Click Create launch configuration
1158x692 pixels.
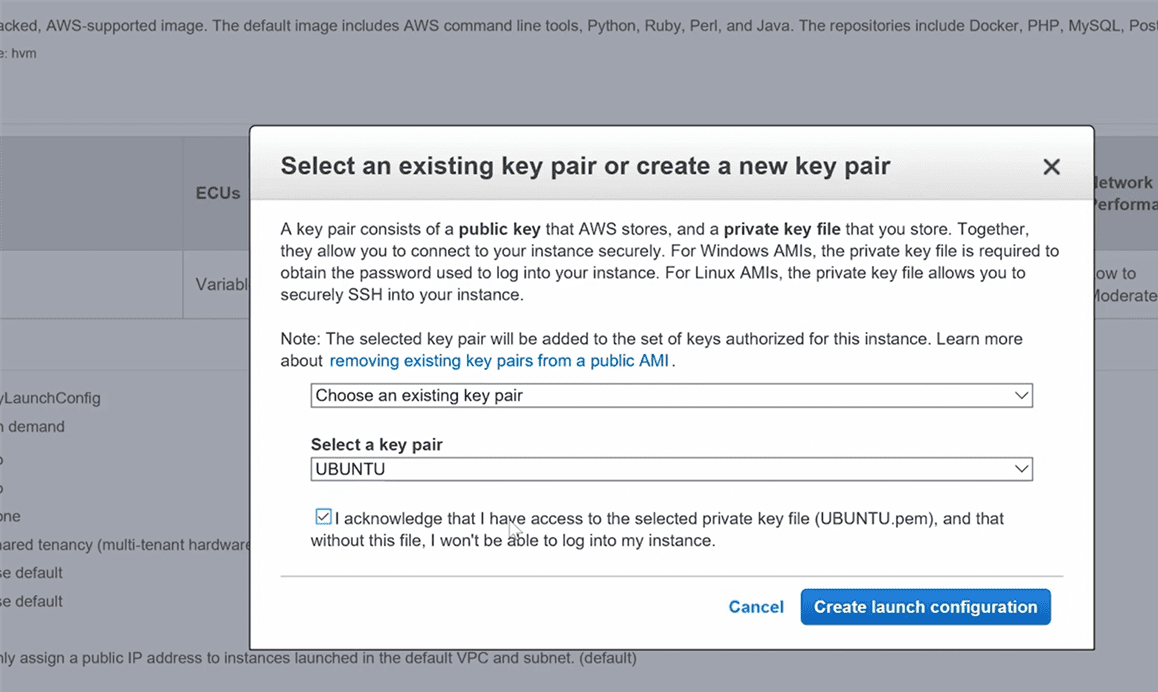(925, 607)
